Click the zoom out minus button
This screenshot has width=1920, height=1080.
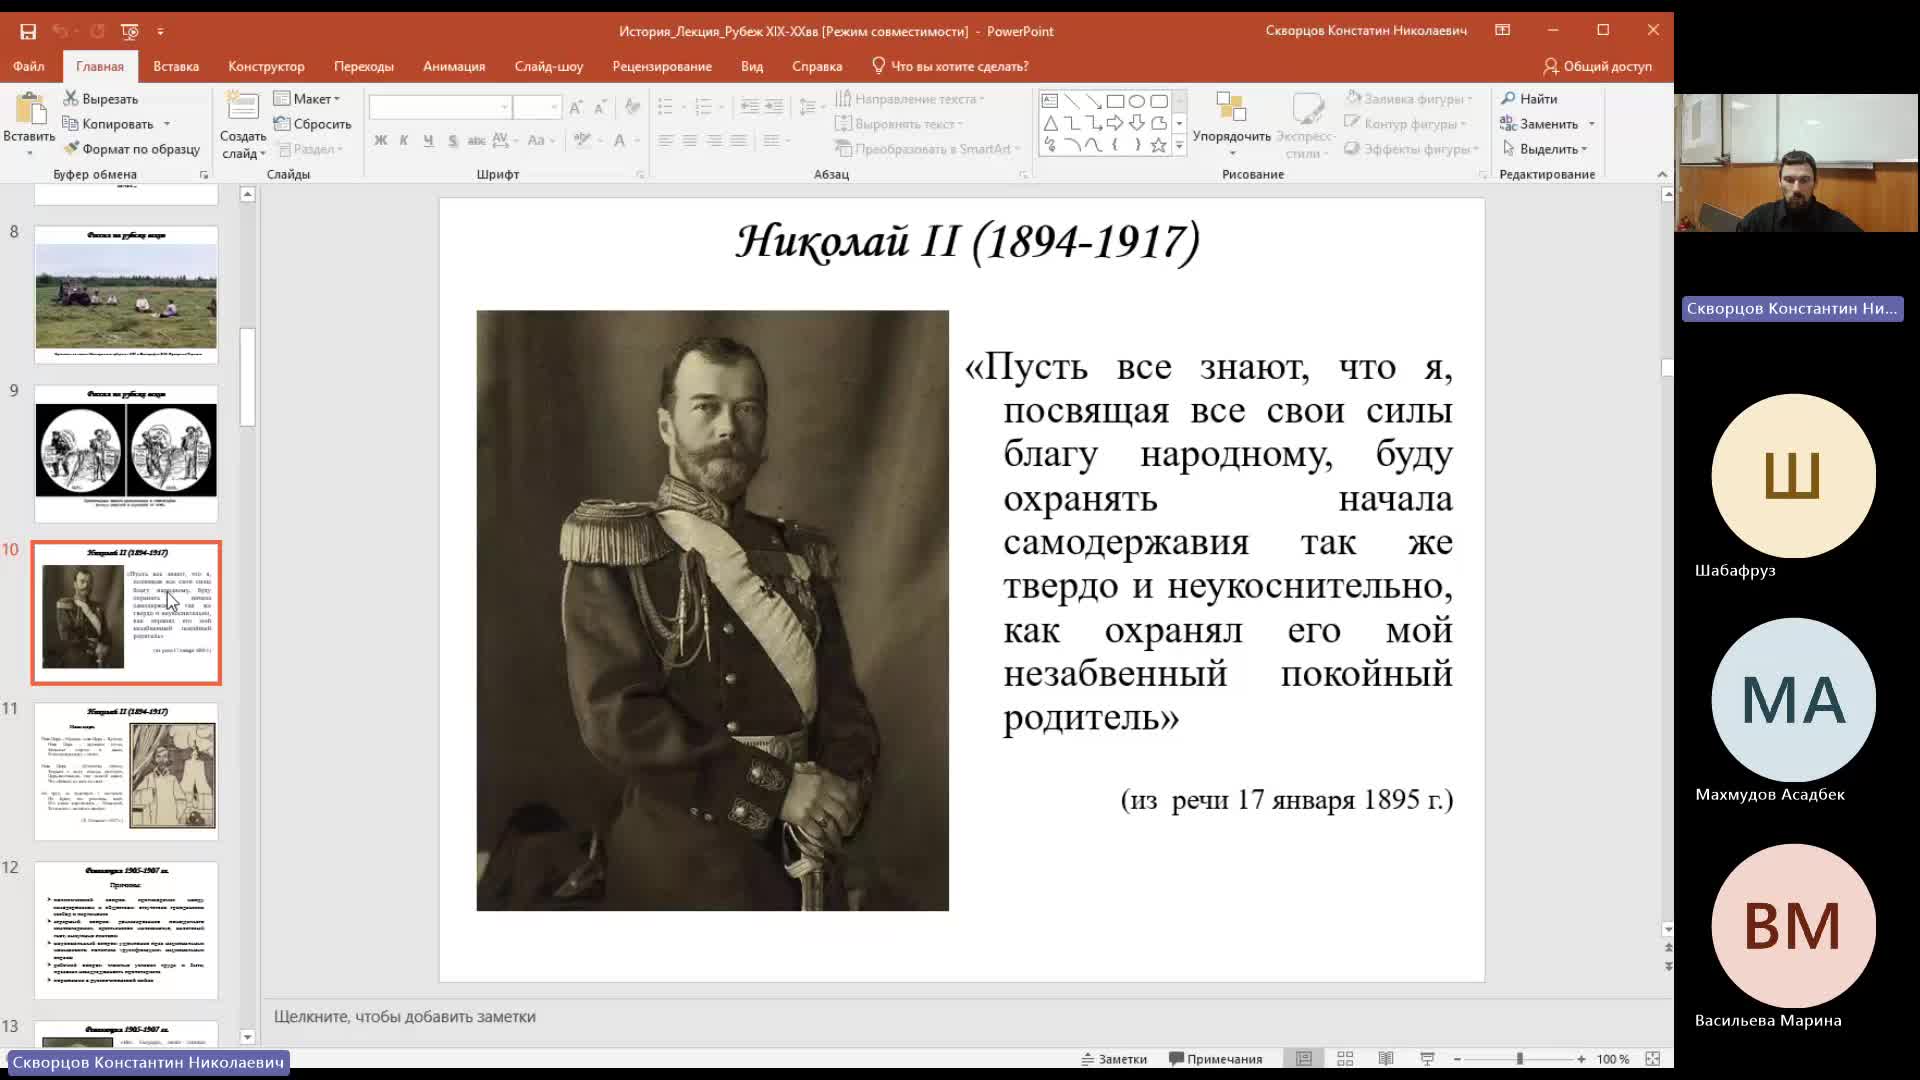pos(1457,1059)
